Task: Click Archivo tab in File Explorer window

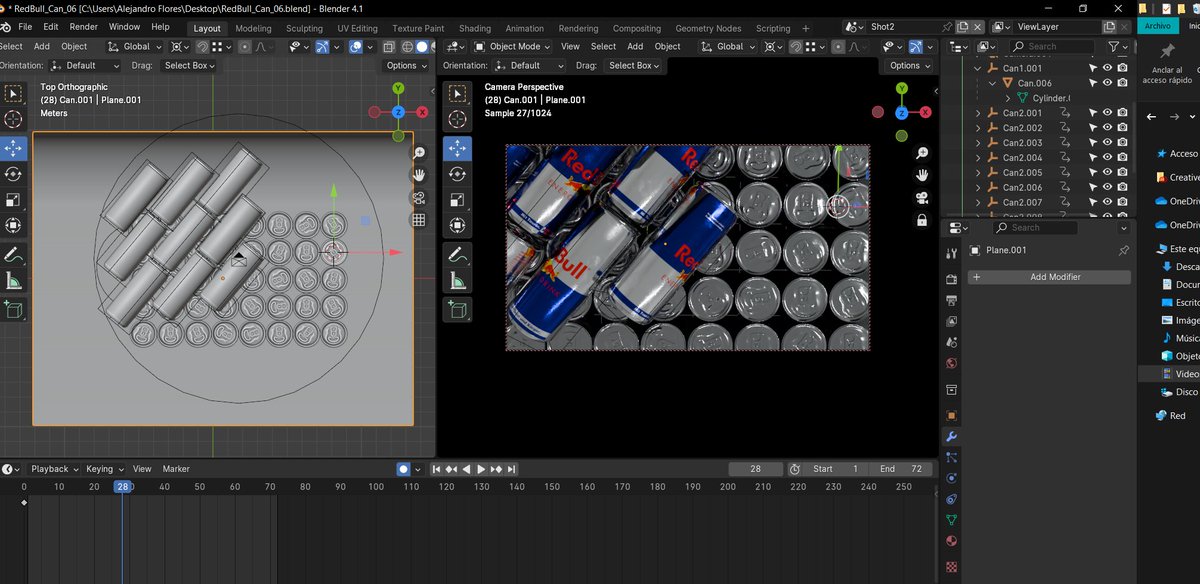Action: [x=1157, y=26]
